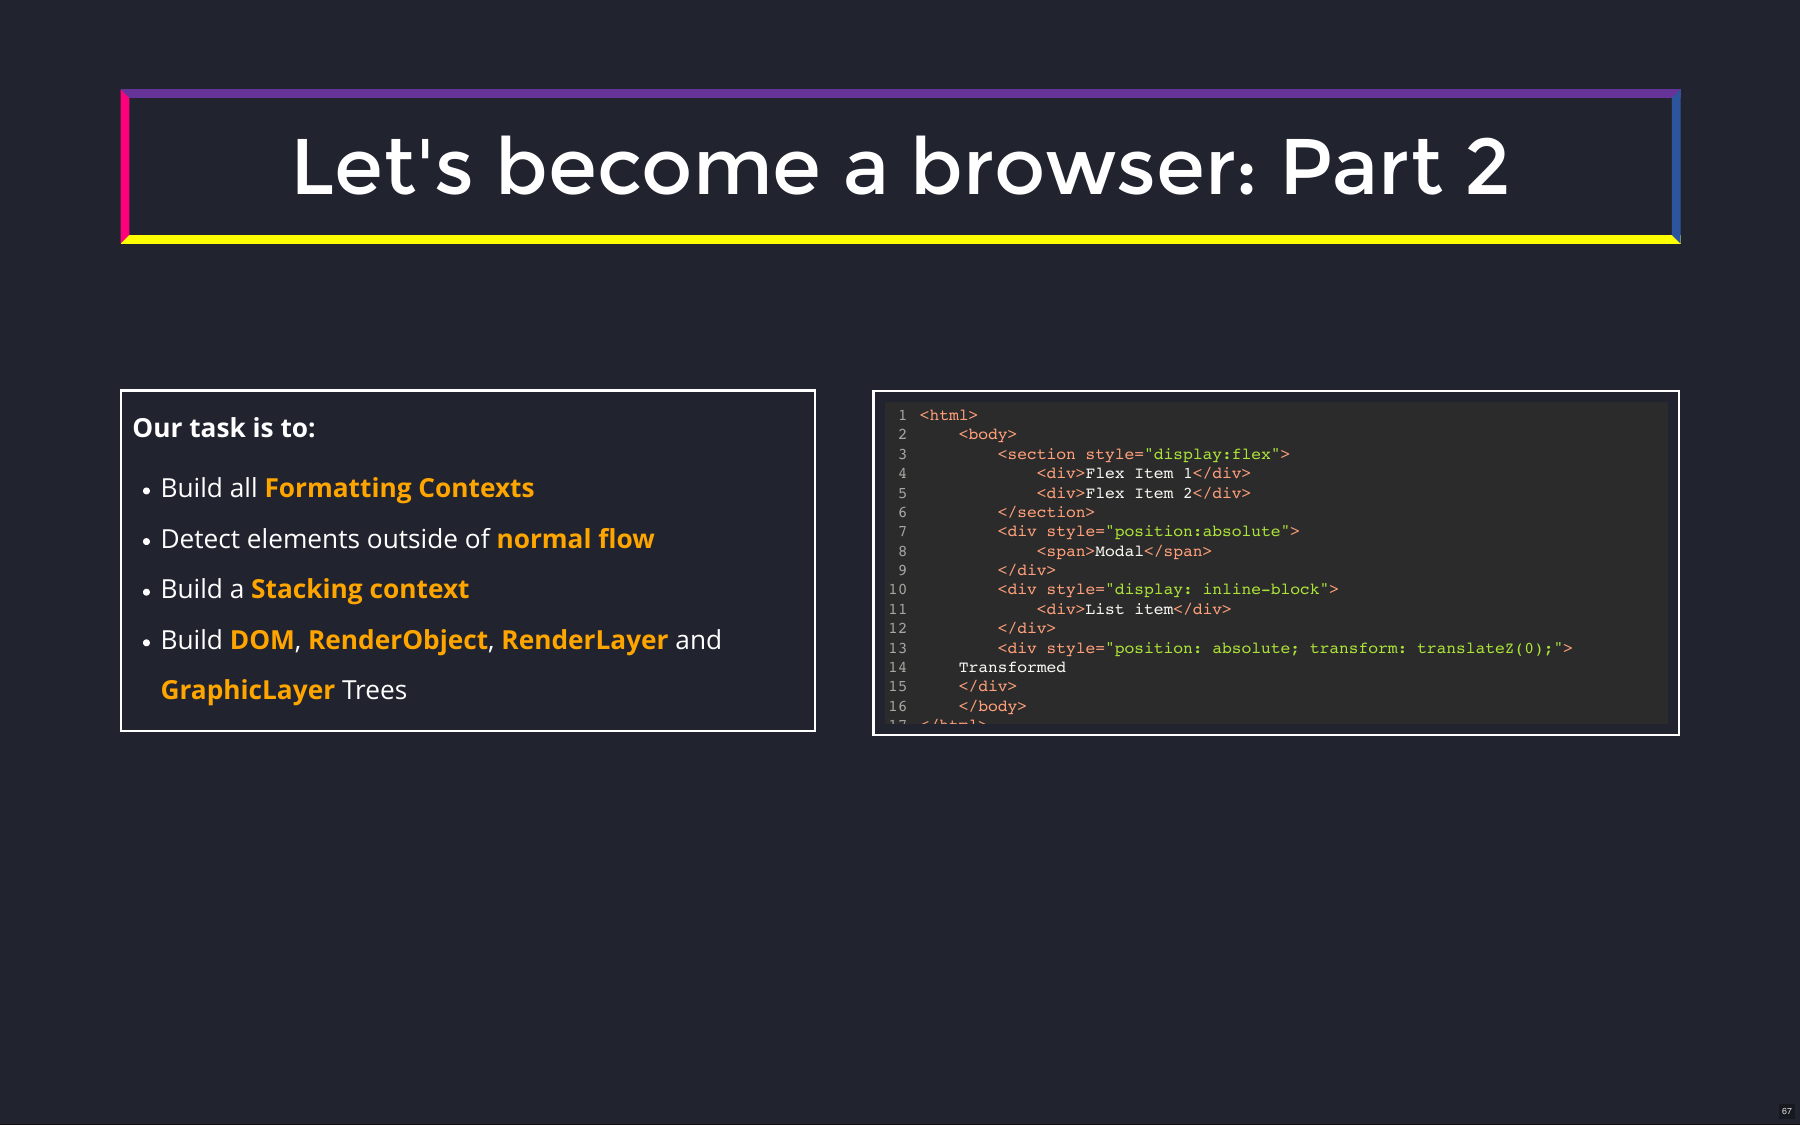This screenshot has height=1125, width=1800.
Task: Click the "Flex Item 2" code line
Action: click(x=1143, y=493)
